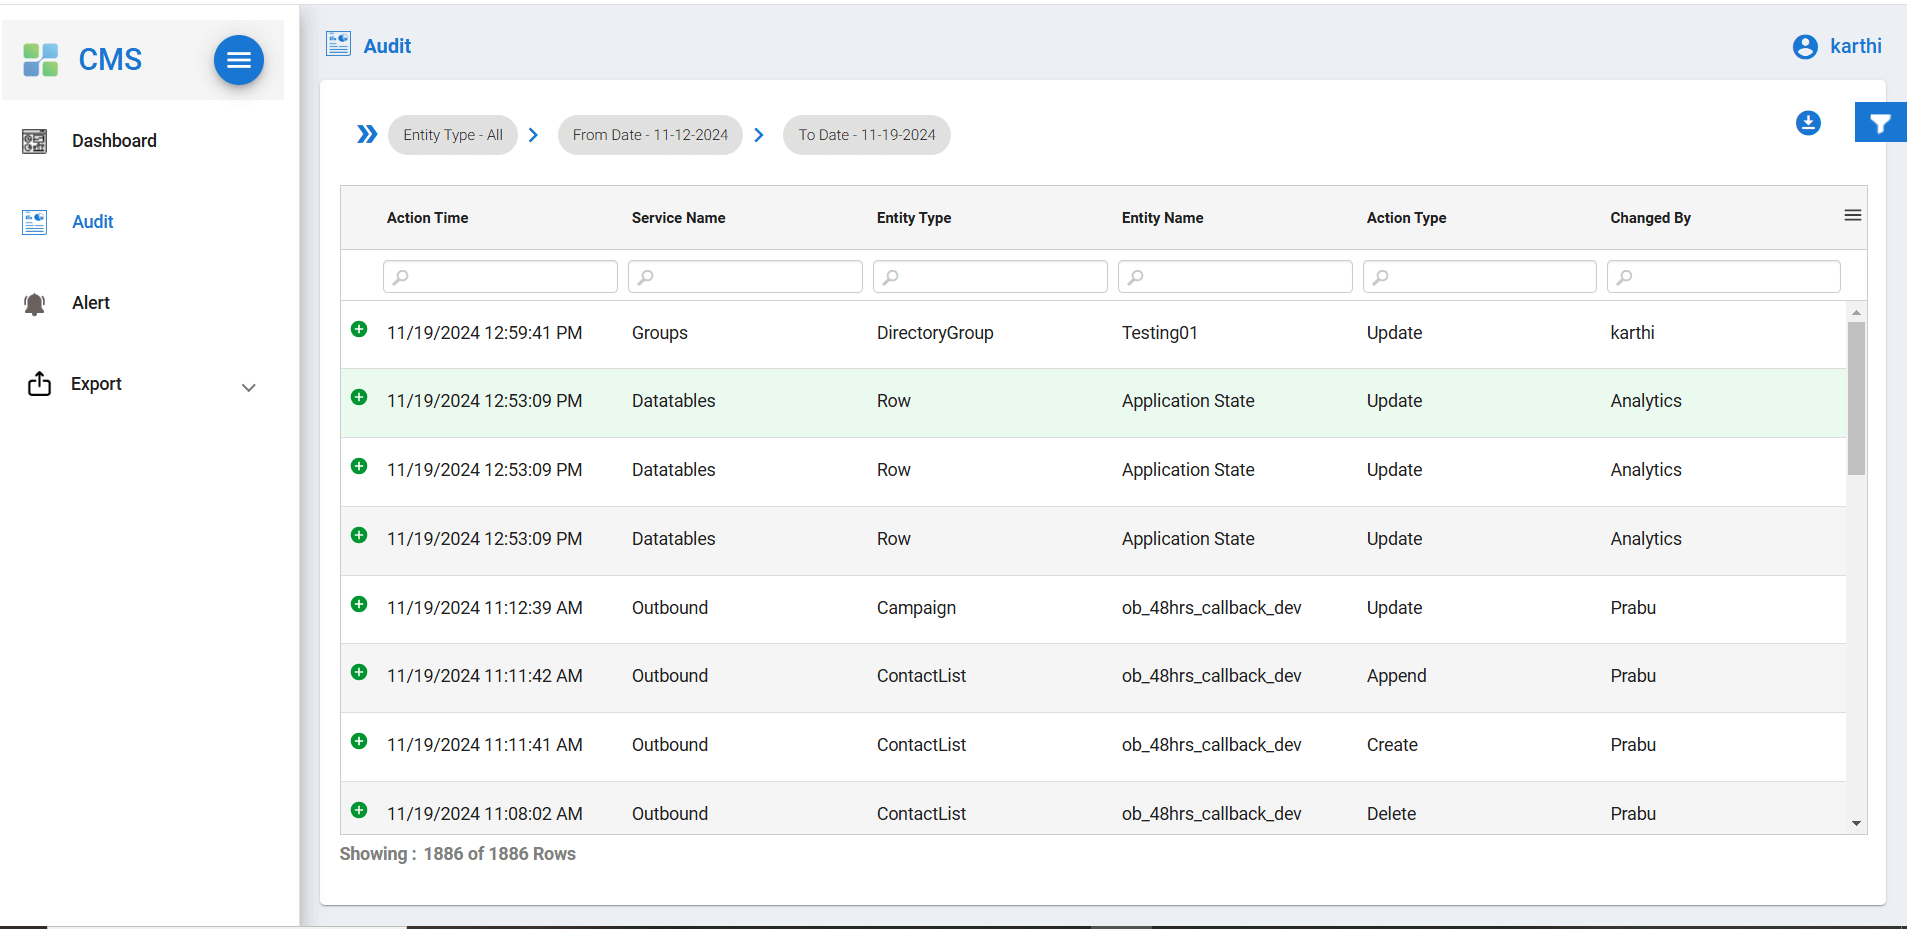Screen dimensions: 1907x929
Task: Click the Alert bell icon
Action: coord(35,304)
